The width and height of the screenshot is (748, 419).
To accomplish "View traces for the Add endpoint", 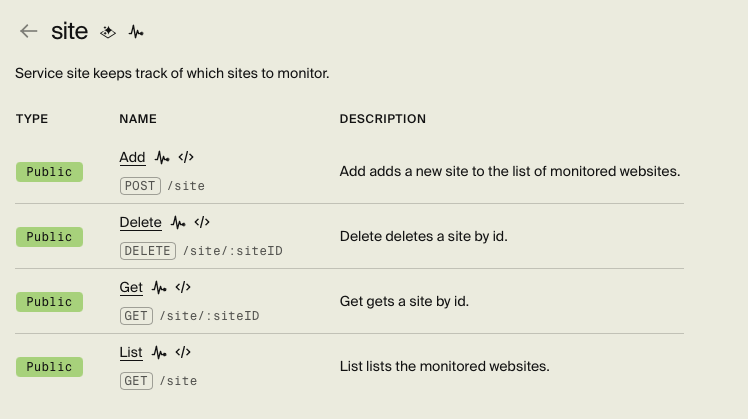I will coord(162,158).
